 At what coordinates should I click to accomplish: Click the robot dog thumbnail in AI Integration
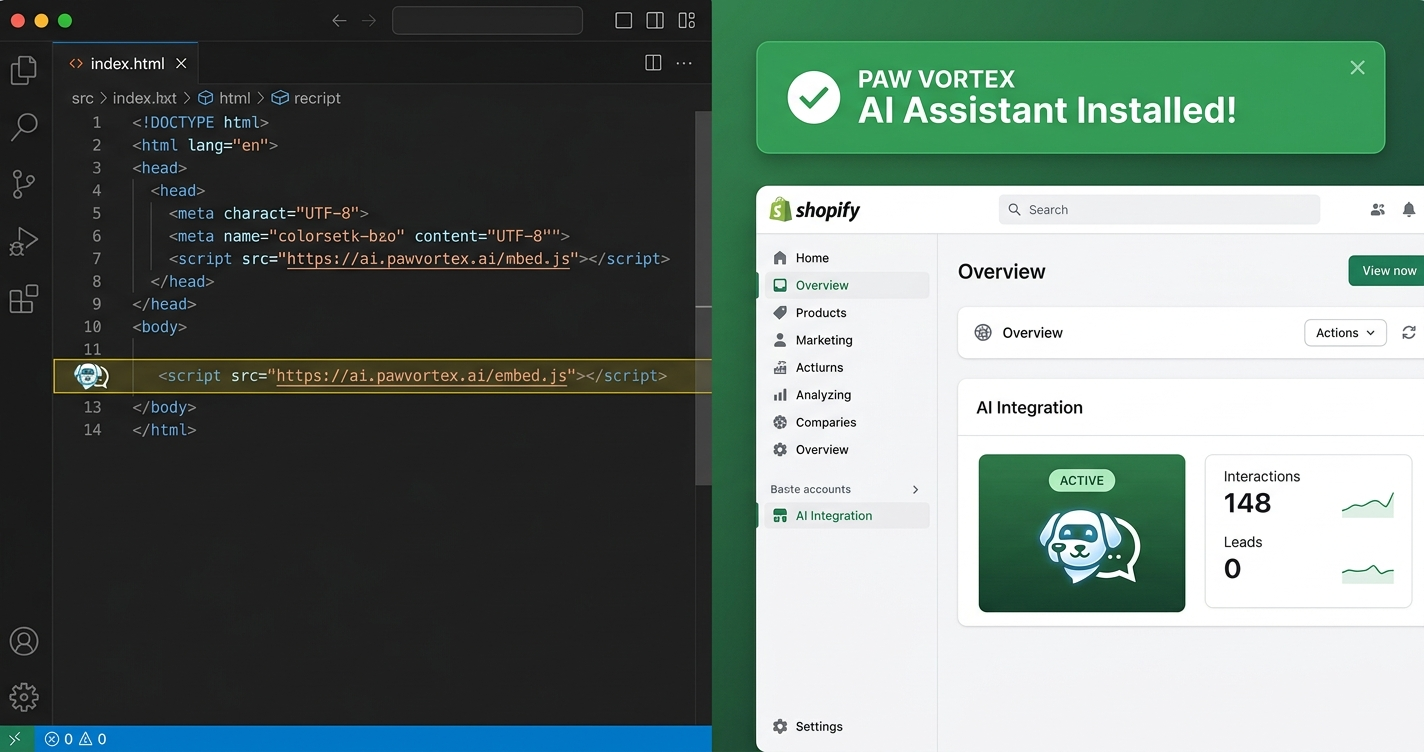tap(1082, 533)
